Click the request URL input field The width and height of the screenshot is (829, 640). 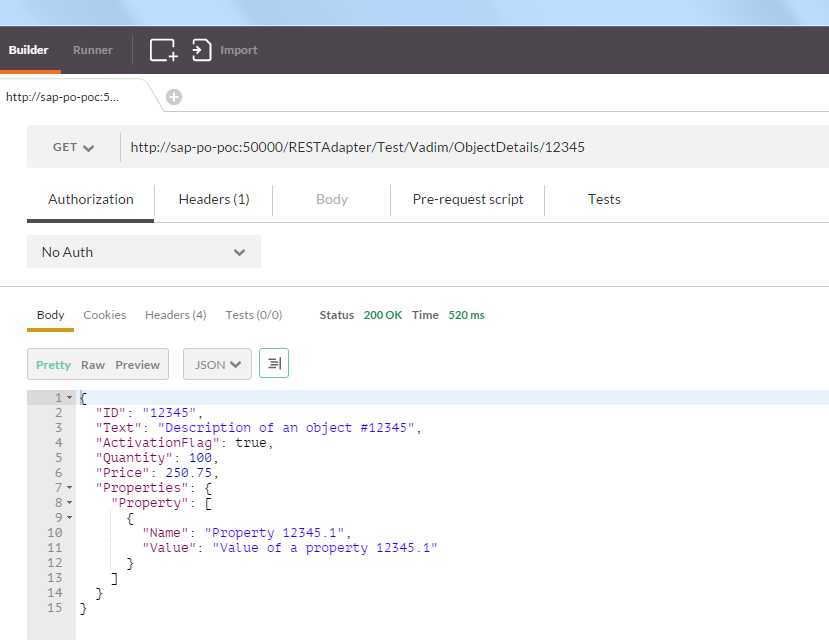pos(474,147)
